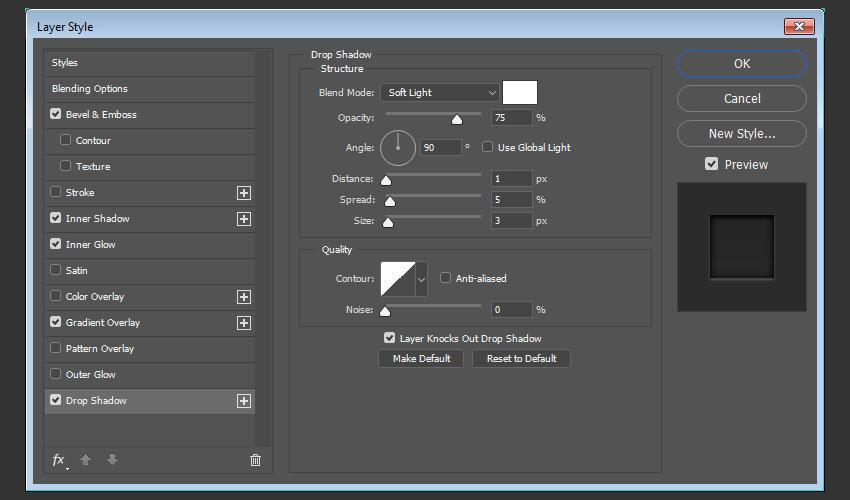Screen dimensions: 850x500
Task: Toggle Use Global Light checkbox
Action: pos(487,147)
